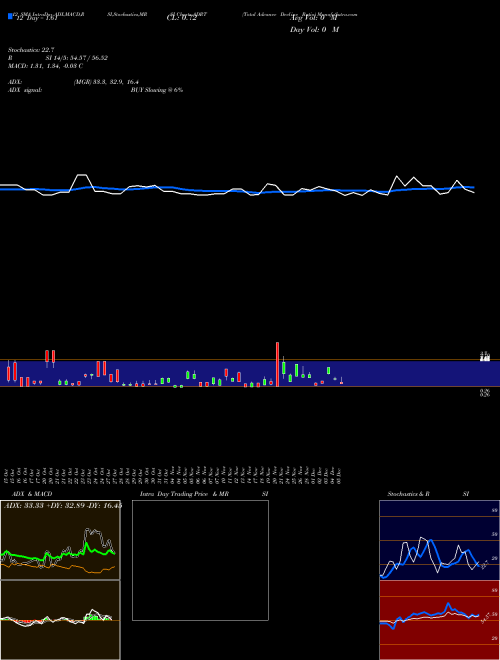
Task: Click the 'Stochastics & R' panel title
Action: [408, 494]
